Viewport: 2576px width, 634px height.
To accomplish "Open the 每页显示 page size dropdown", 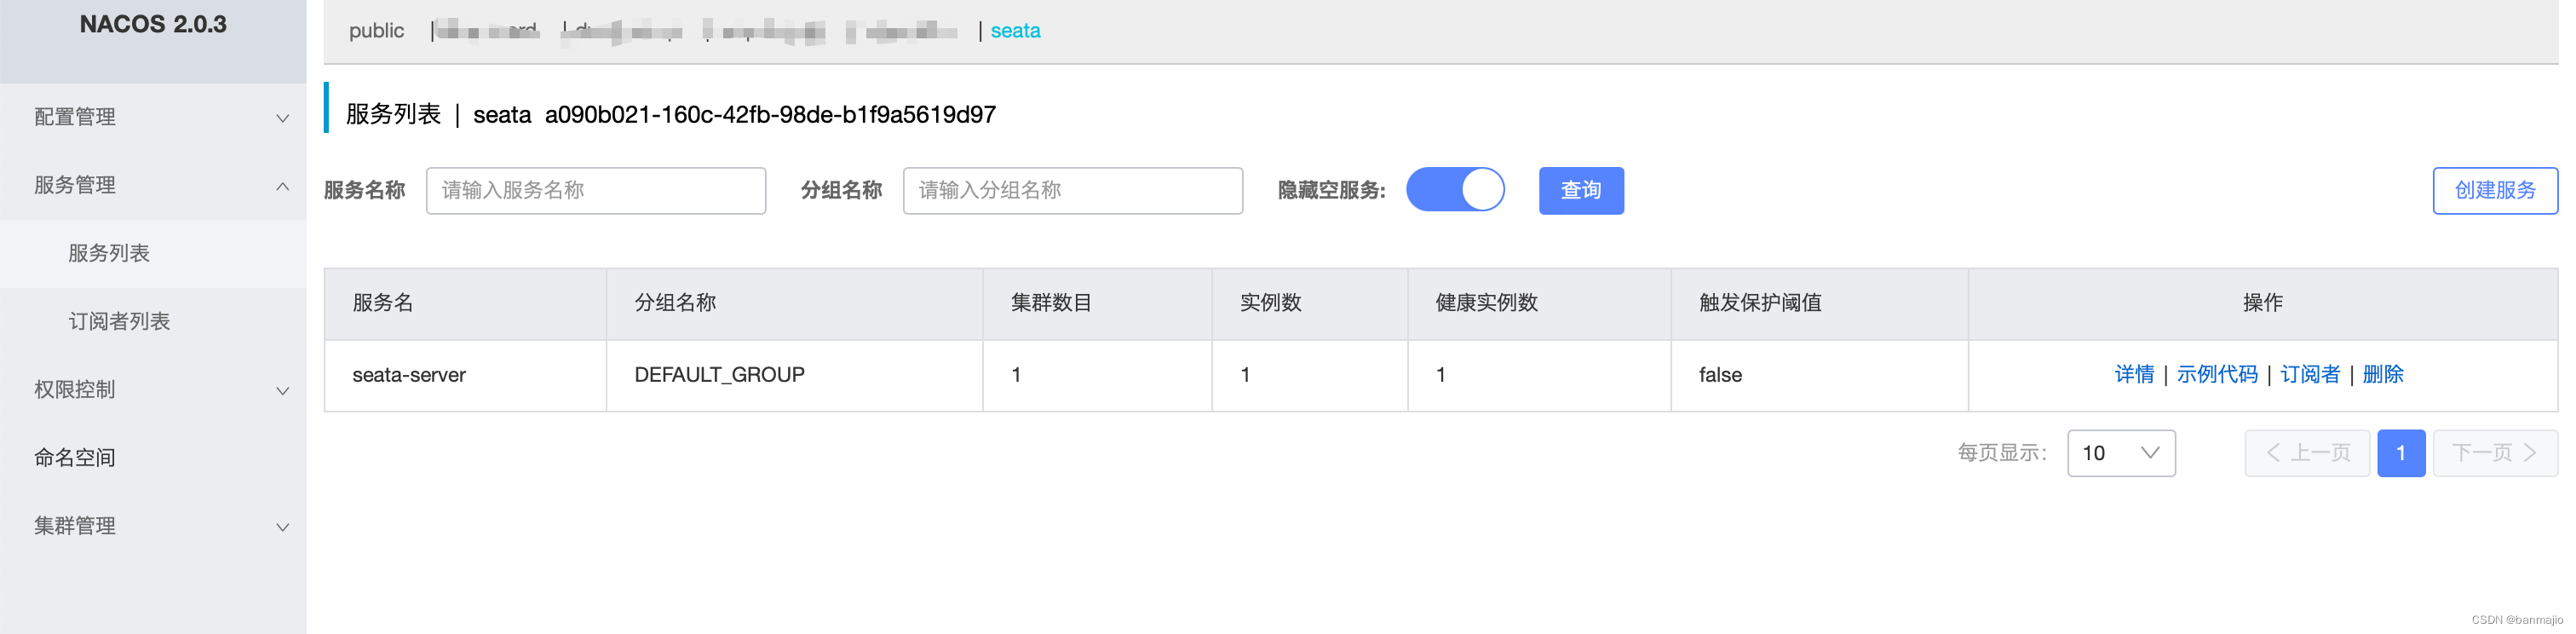I will click(2121, 453).
